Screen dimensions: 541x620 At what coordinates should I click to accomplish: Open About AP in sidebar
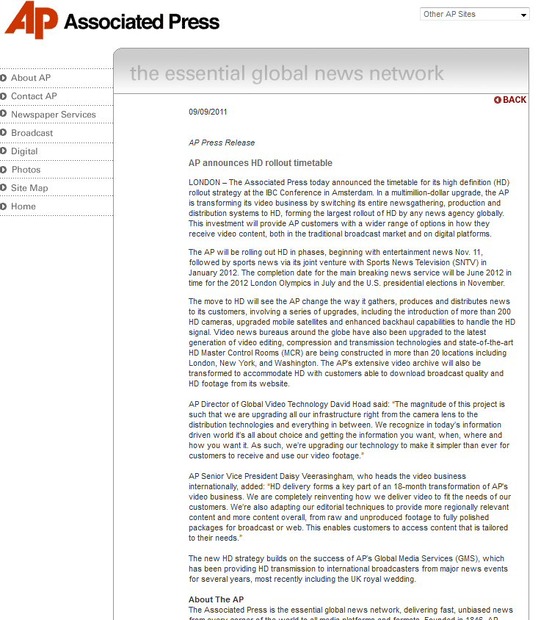click(31, 78)
